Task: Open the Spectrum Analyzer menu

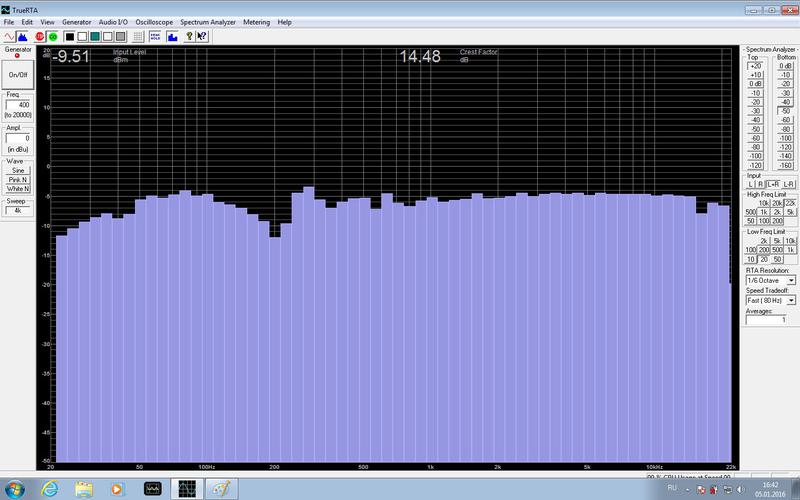Action: pos(208,22)
